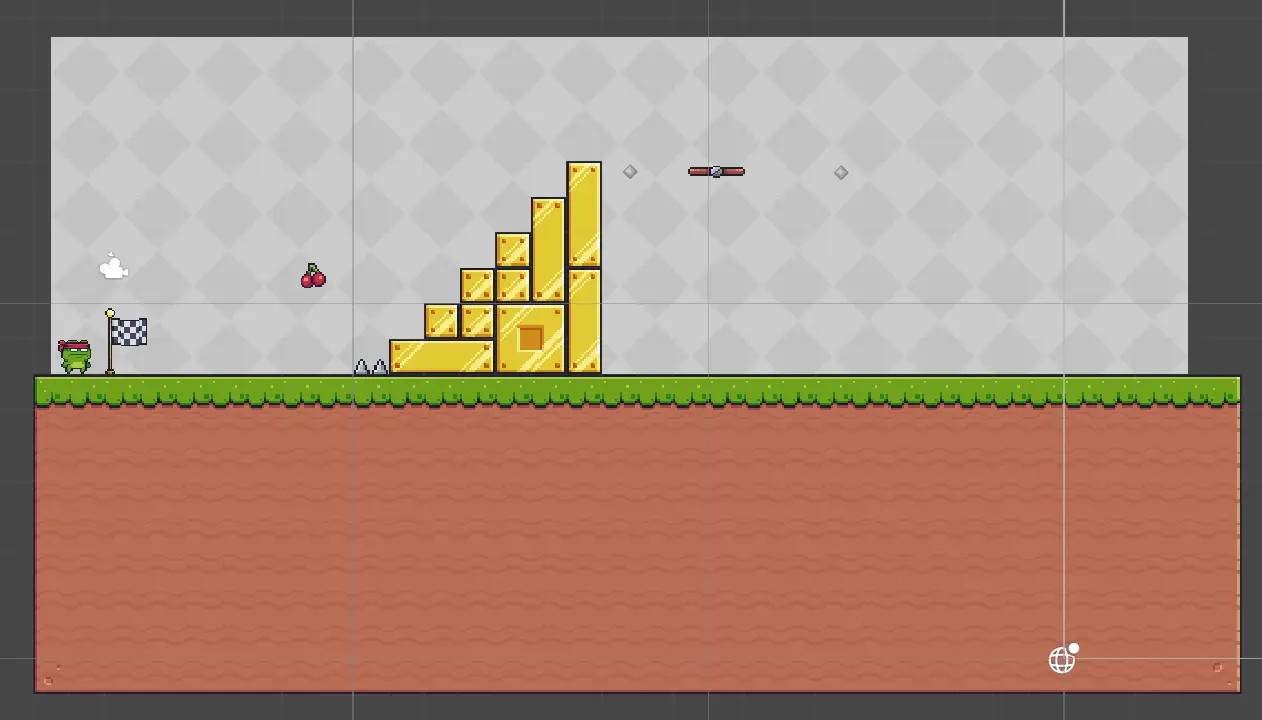
Task: Select the second-tallest vertical yellow block
Action: click(548, 249)
